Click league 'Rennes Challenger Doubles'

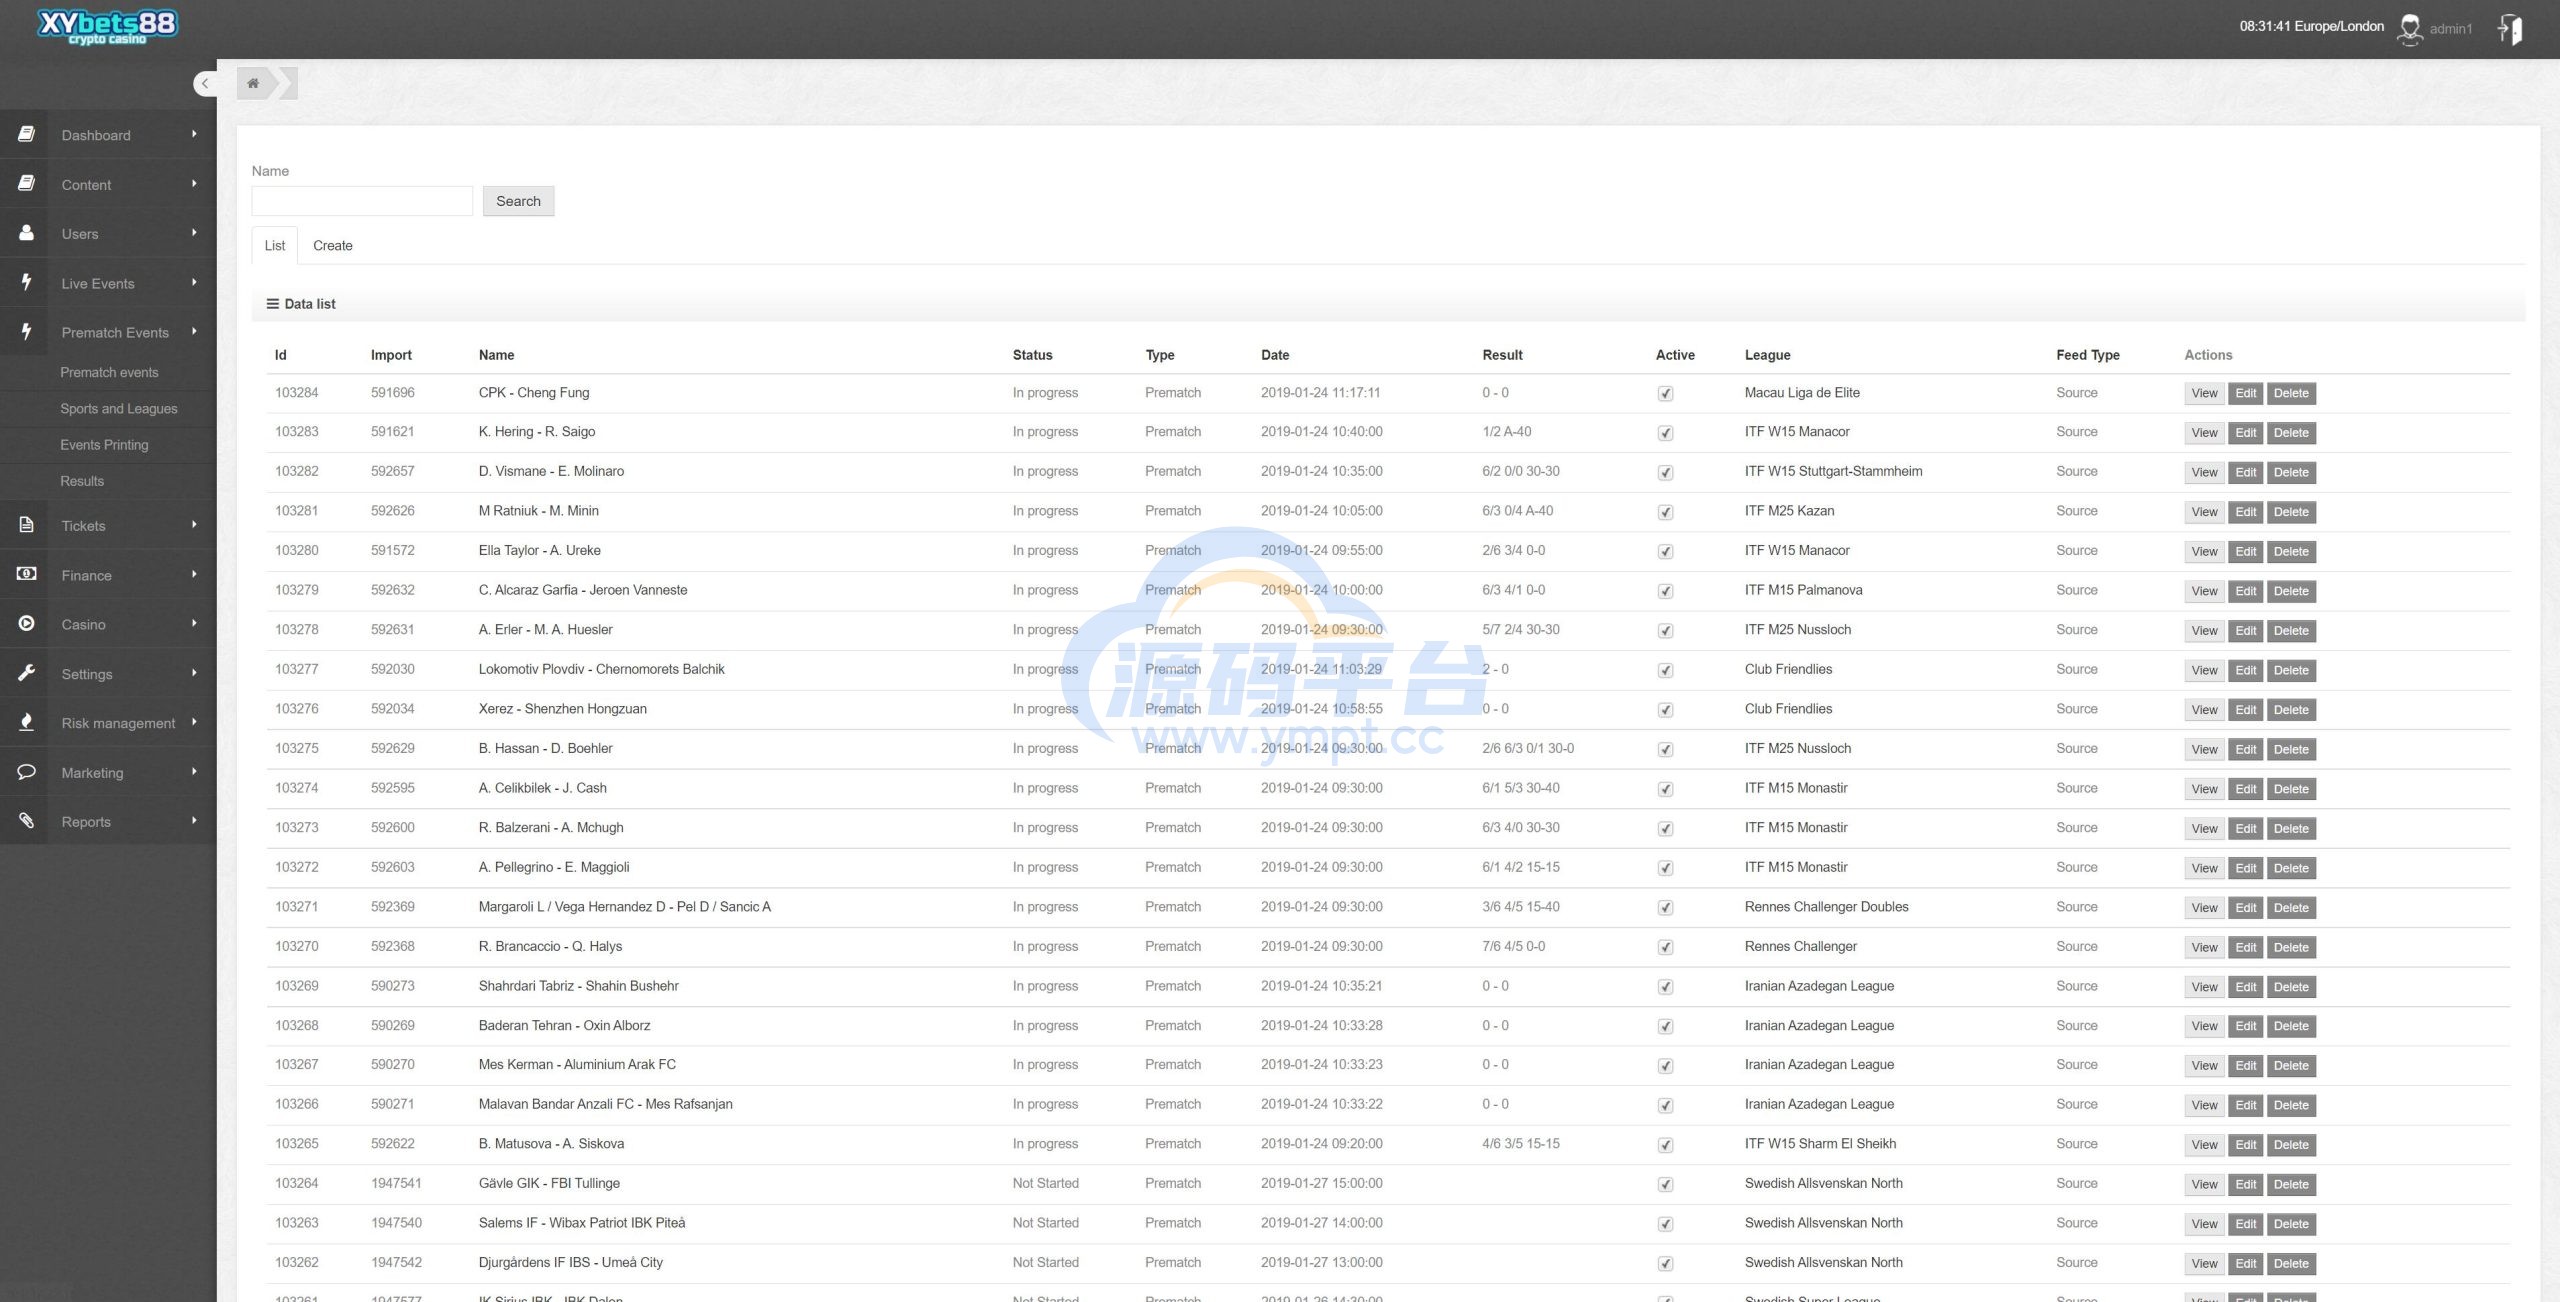click(1826, 907)
